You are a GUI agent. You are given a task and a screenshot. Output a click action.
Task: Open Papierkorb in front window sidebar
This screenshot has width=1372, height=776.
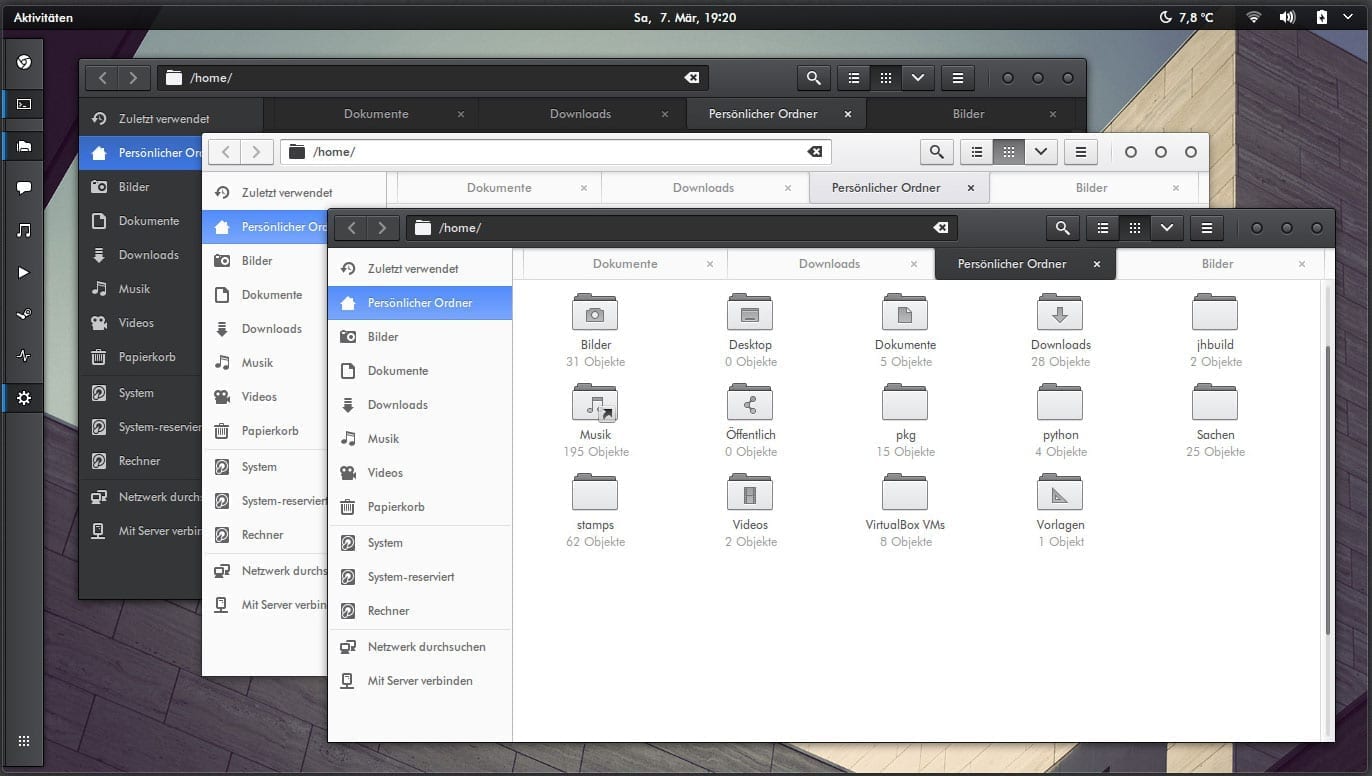(x=420, y=507)
